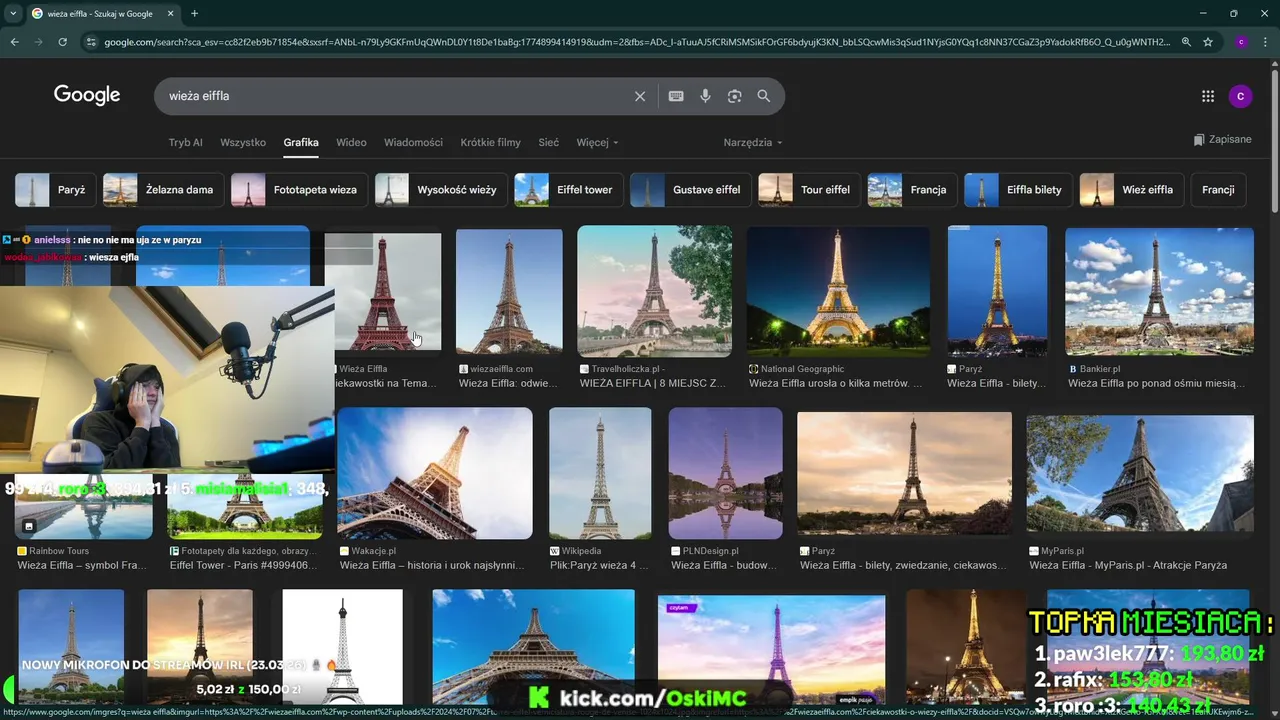Viewport: 1280px width, 720px height.
Task: View site information icon in the address bar
Action: point(91,42)
